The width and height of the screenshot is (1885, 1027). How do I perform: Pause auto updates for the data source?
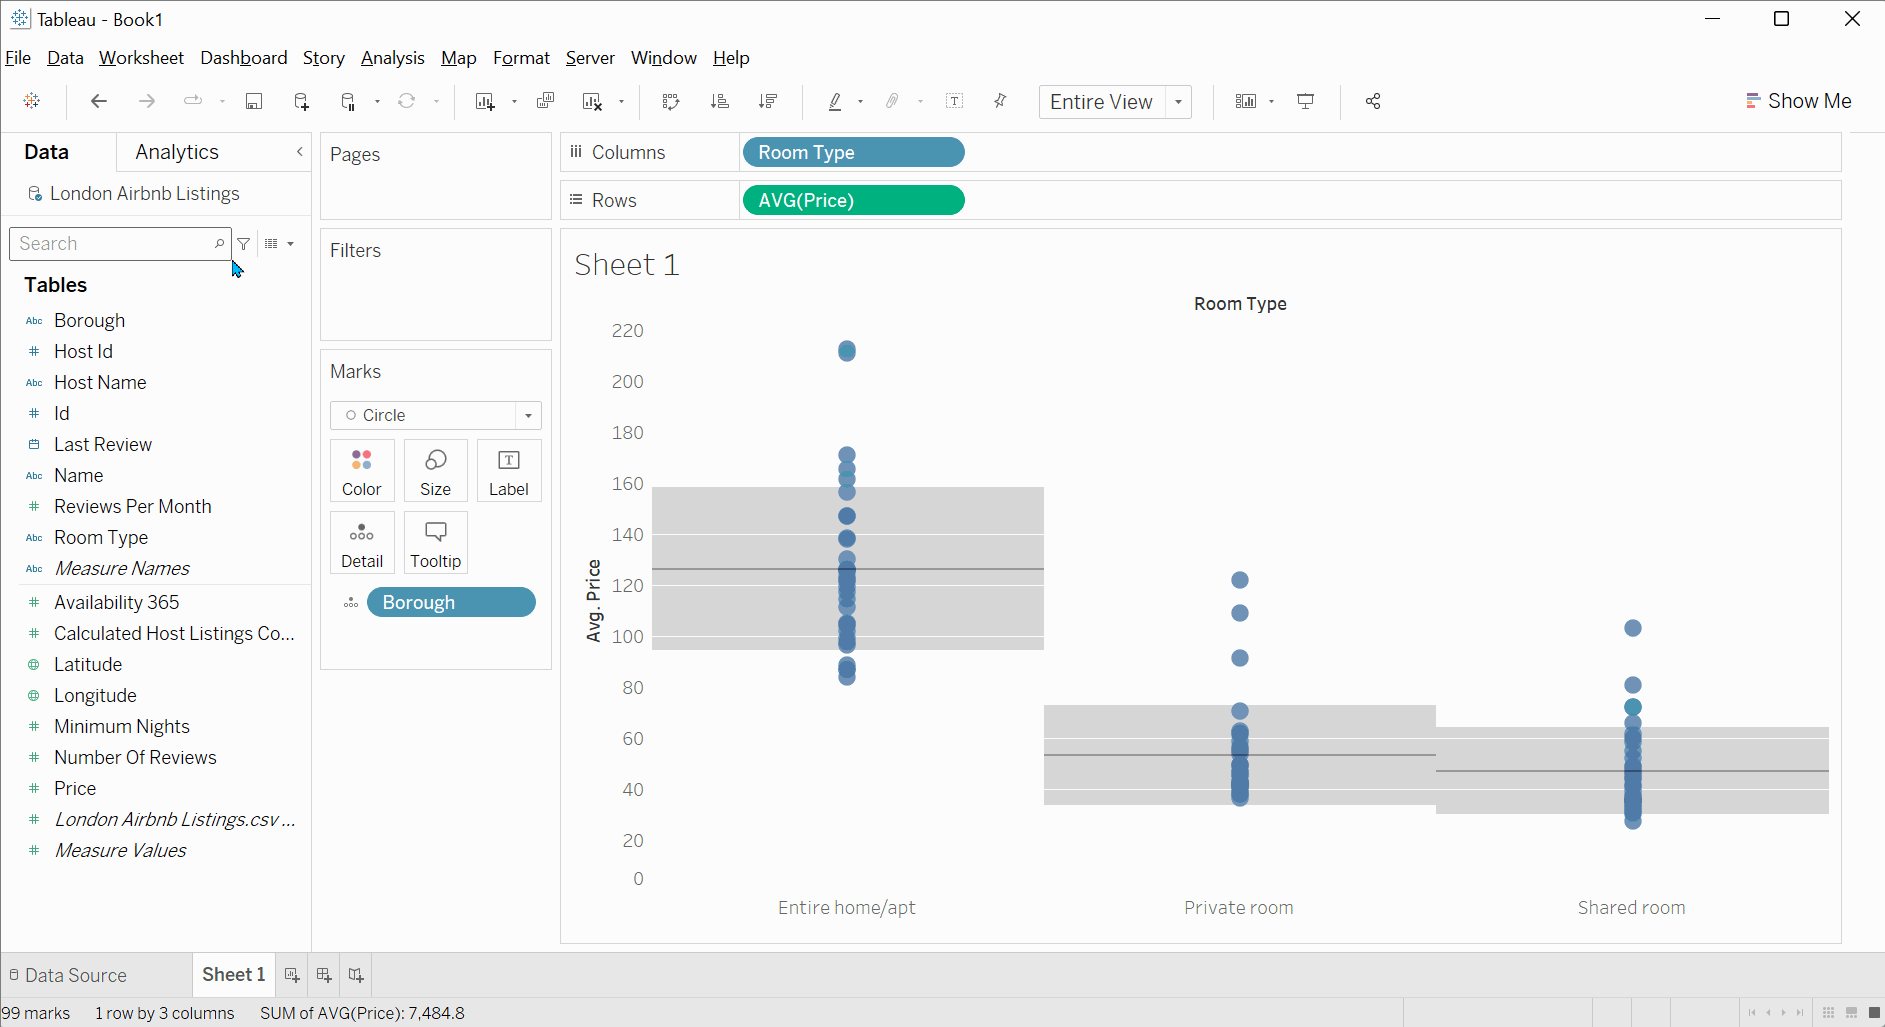[348, 101]
